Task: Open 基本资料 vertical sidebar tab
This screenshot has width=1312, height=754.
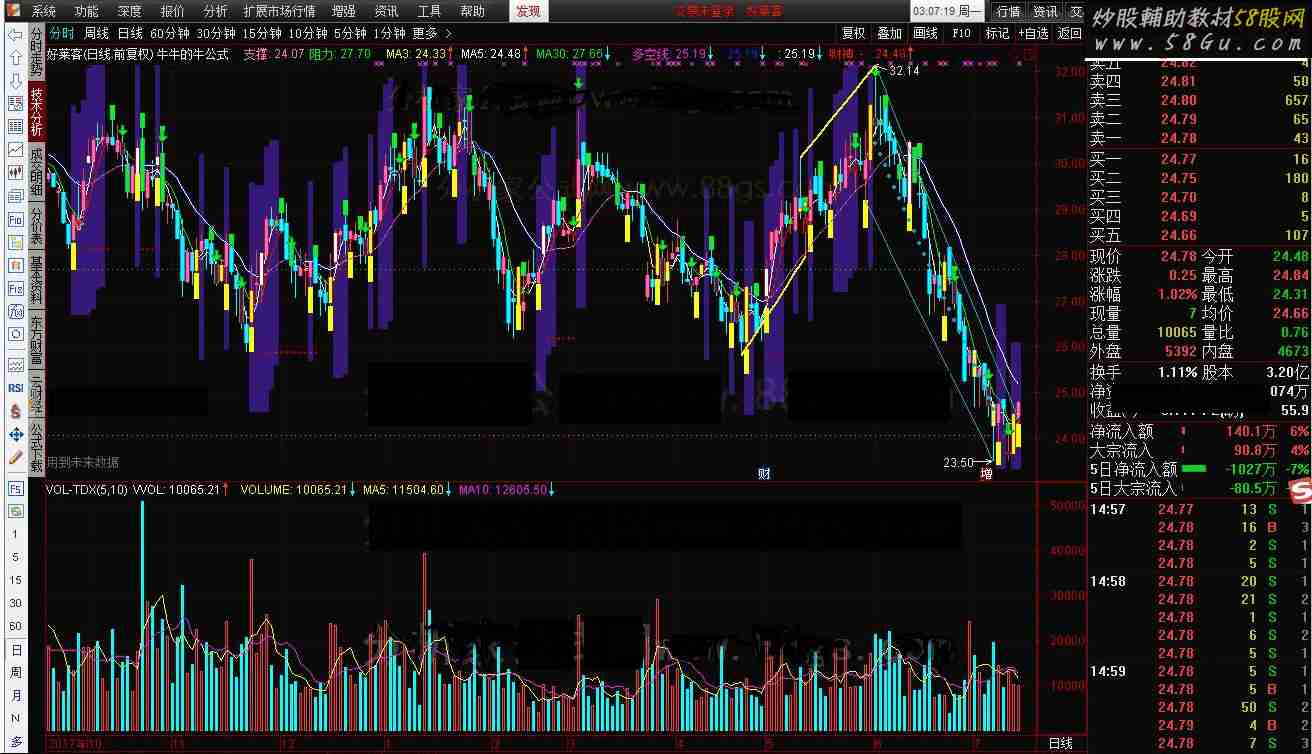Action: click(37, 281)
